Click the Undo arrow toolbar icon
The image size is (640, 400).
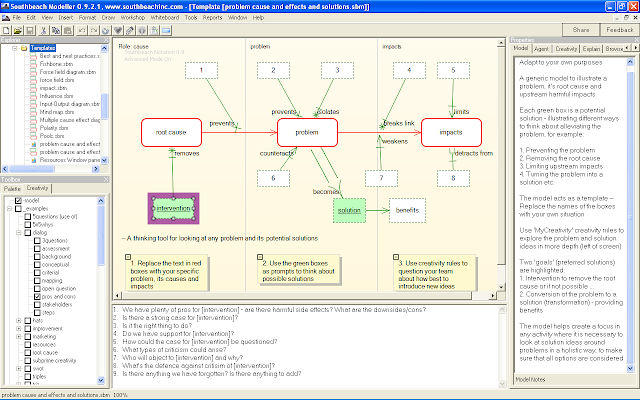tap(82, 31)
